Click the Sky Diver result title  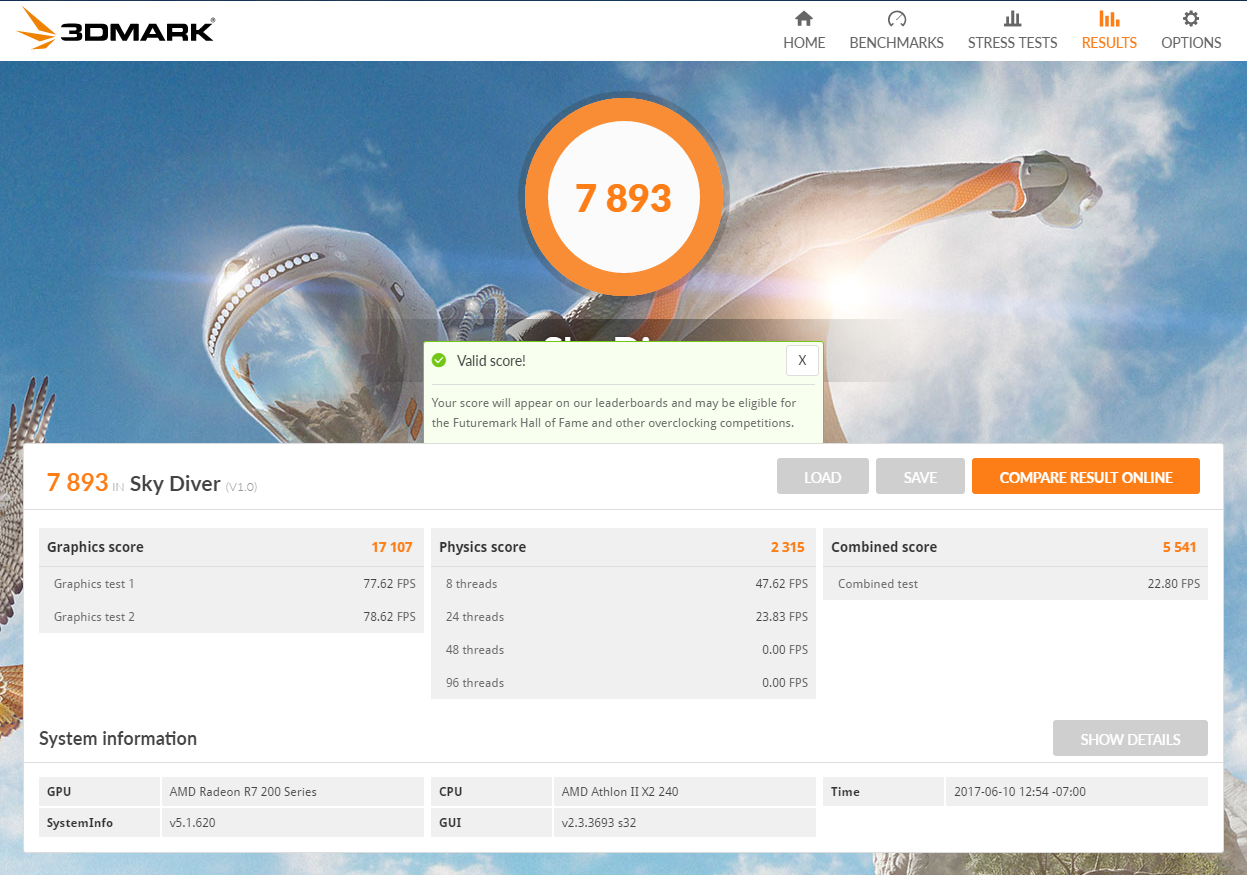(175, 484)
